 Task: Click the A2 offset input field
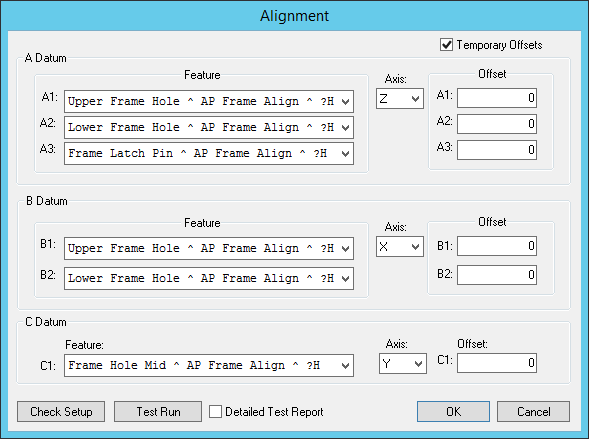click(497, 124)
